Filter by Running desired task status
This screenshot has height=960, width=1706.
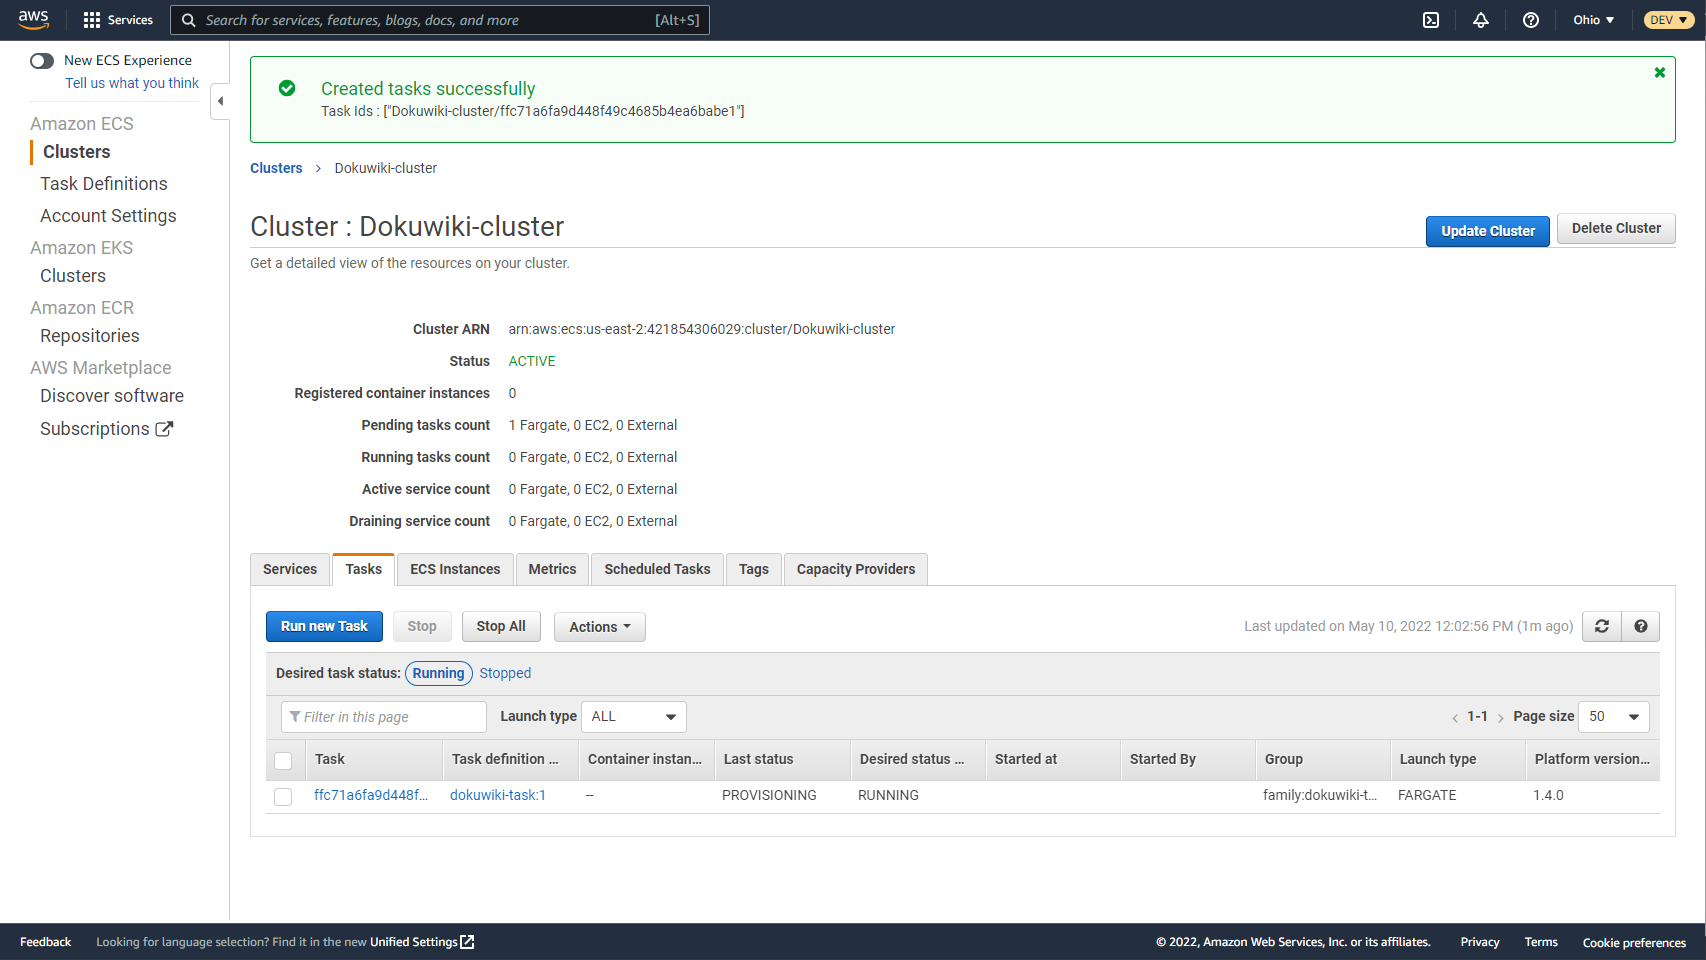(x=439, y=673)
